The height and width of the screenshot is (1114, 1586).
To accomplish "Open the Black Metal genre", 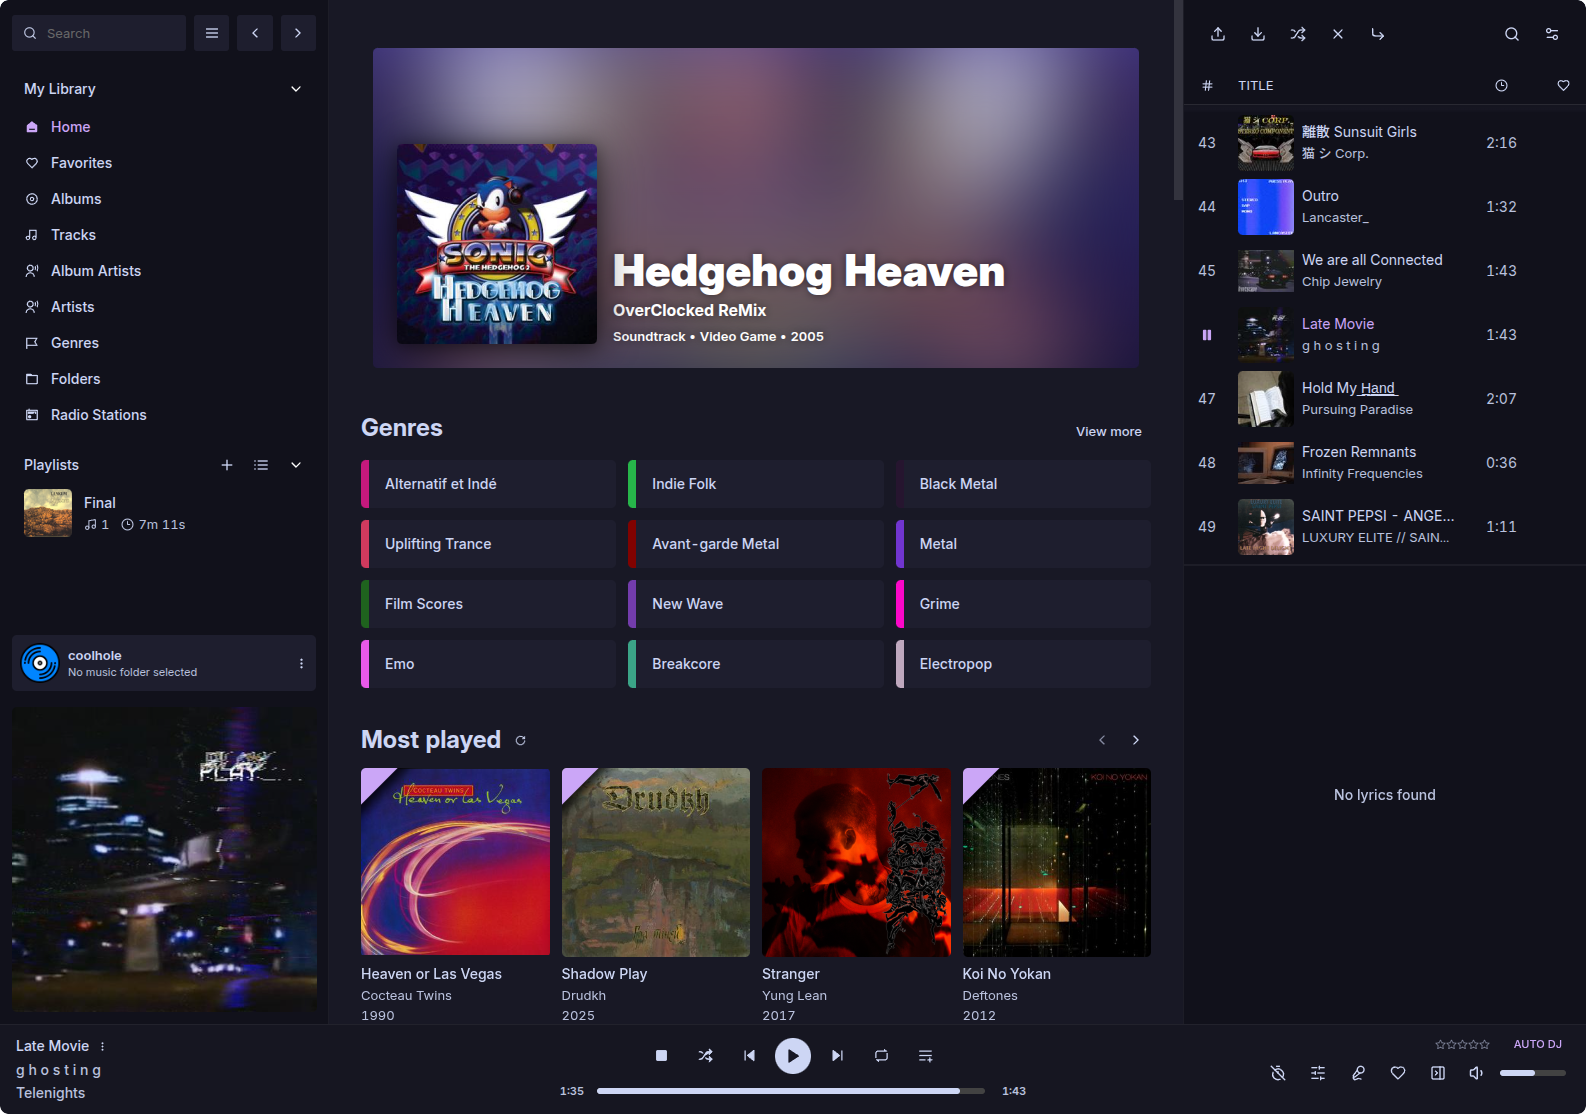I will [x=1023, y=484].
